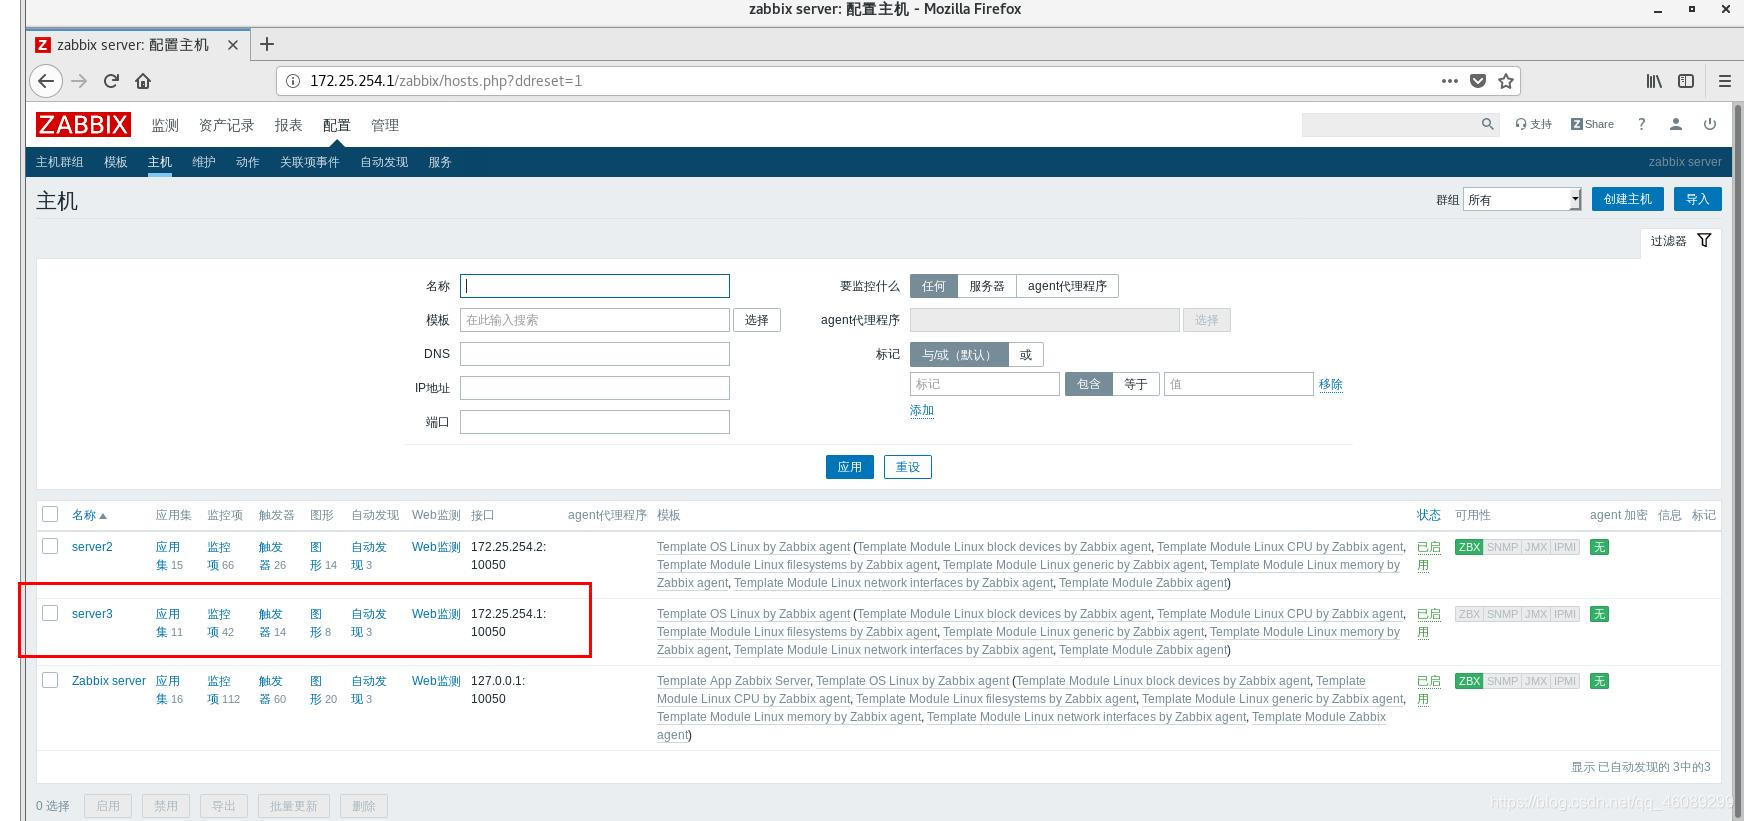Click the Import button

pyautogui.click(x=1697, y=199)
